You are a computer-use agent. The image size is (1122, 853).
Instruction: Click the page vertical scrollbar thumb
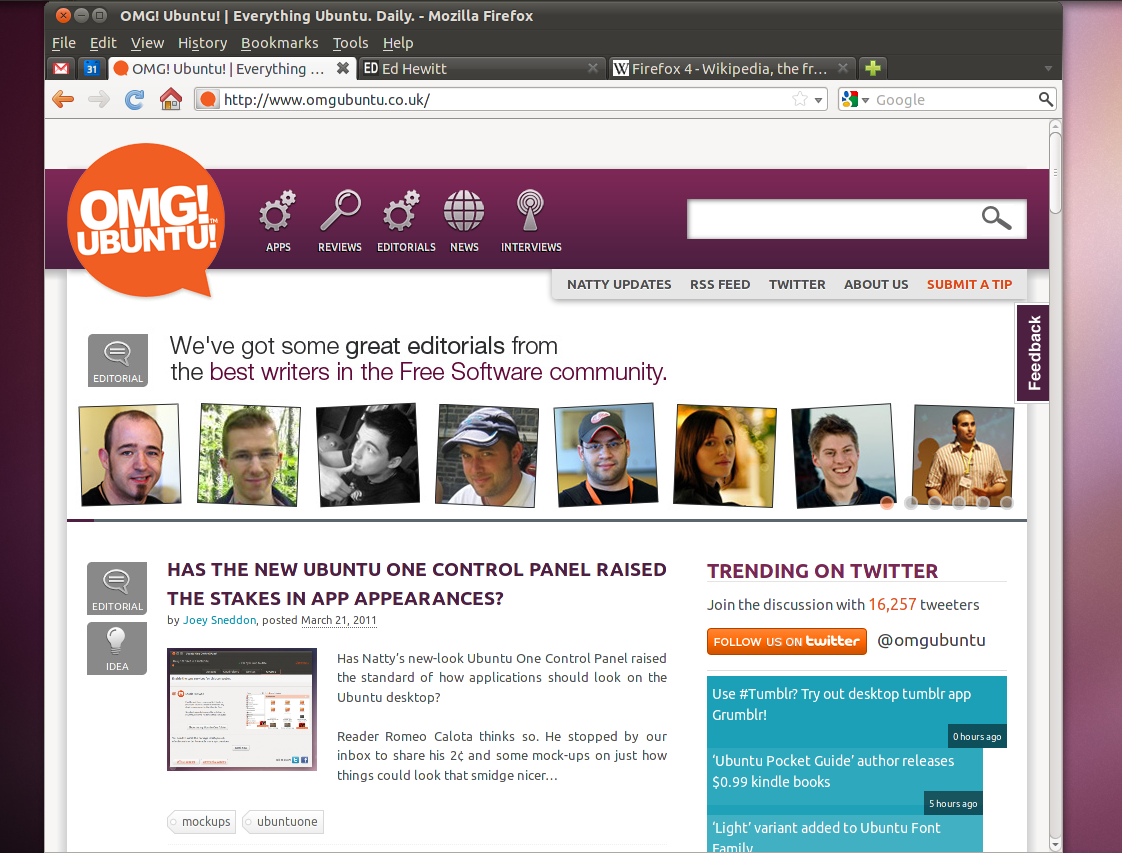(1055, 170)
